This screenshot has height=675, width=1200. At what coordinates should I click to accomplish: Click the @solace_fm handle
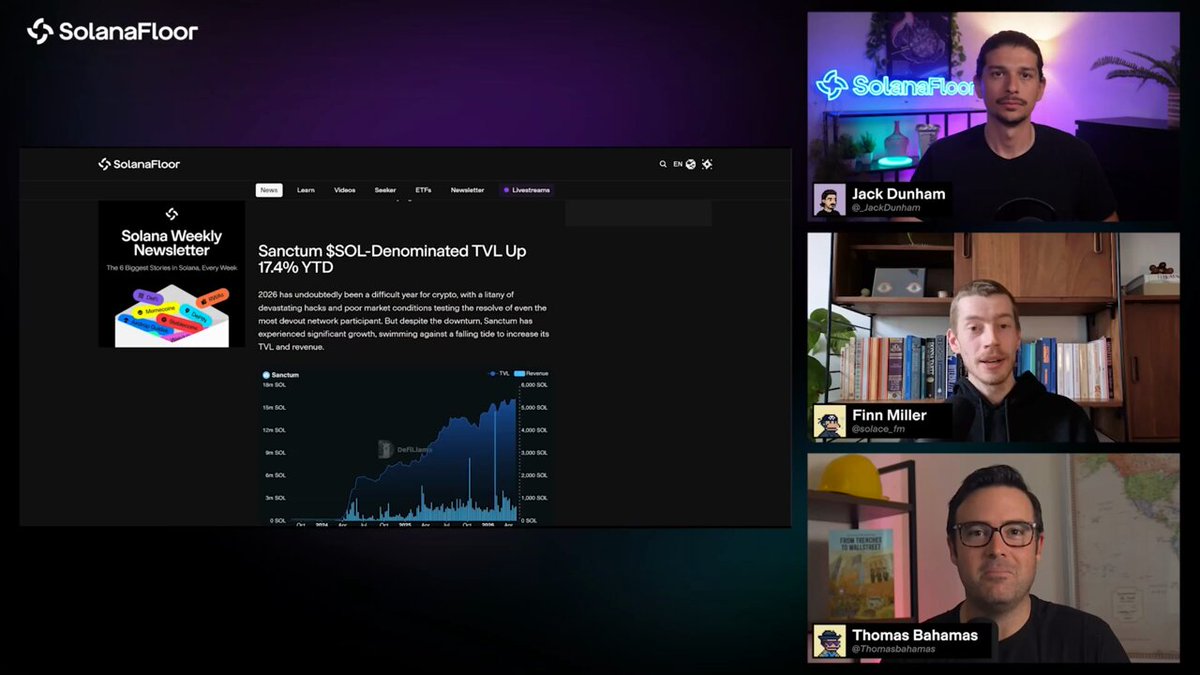click(x=879, y=429)
